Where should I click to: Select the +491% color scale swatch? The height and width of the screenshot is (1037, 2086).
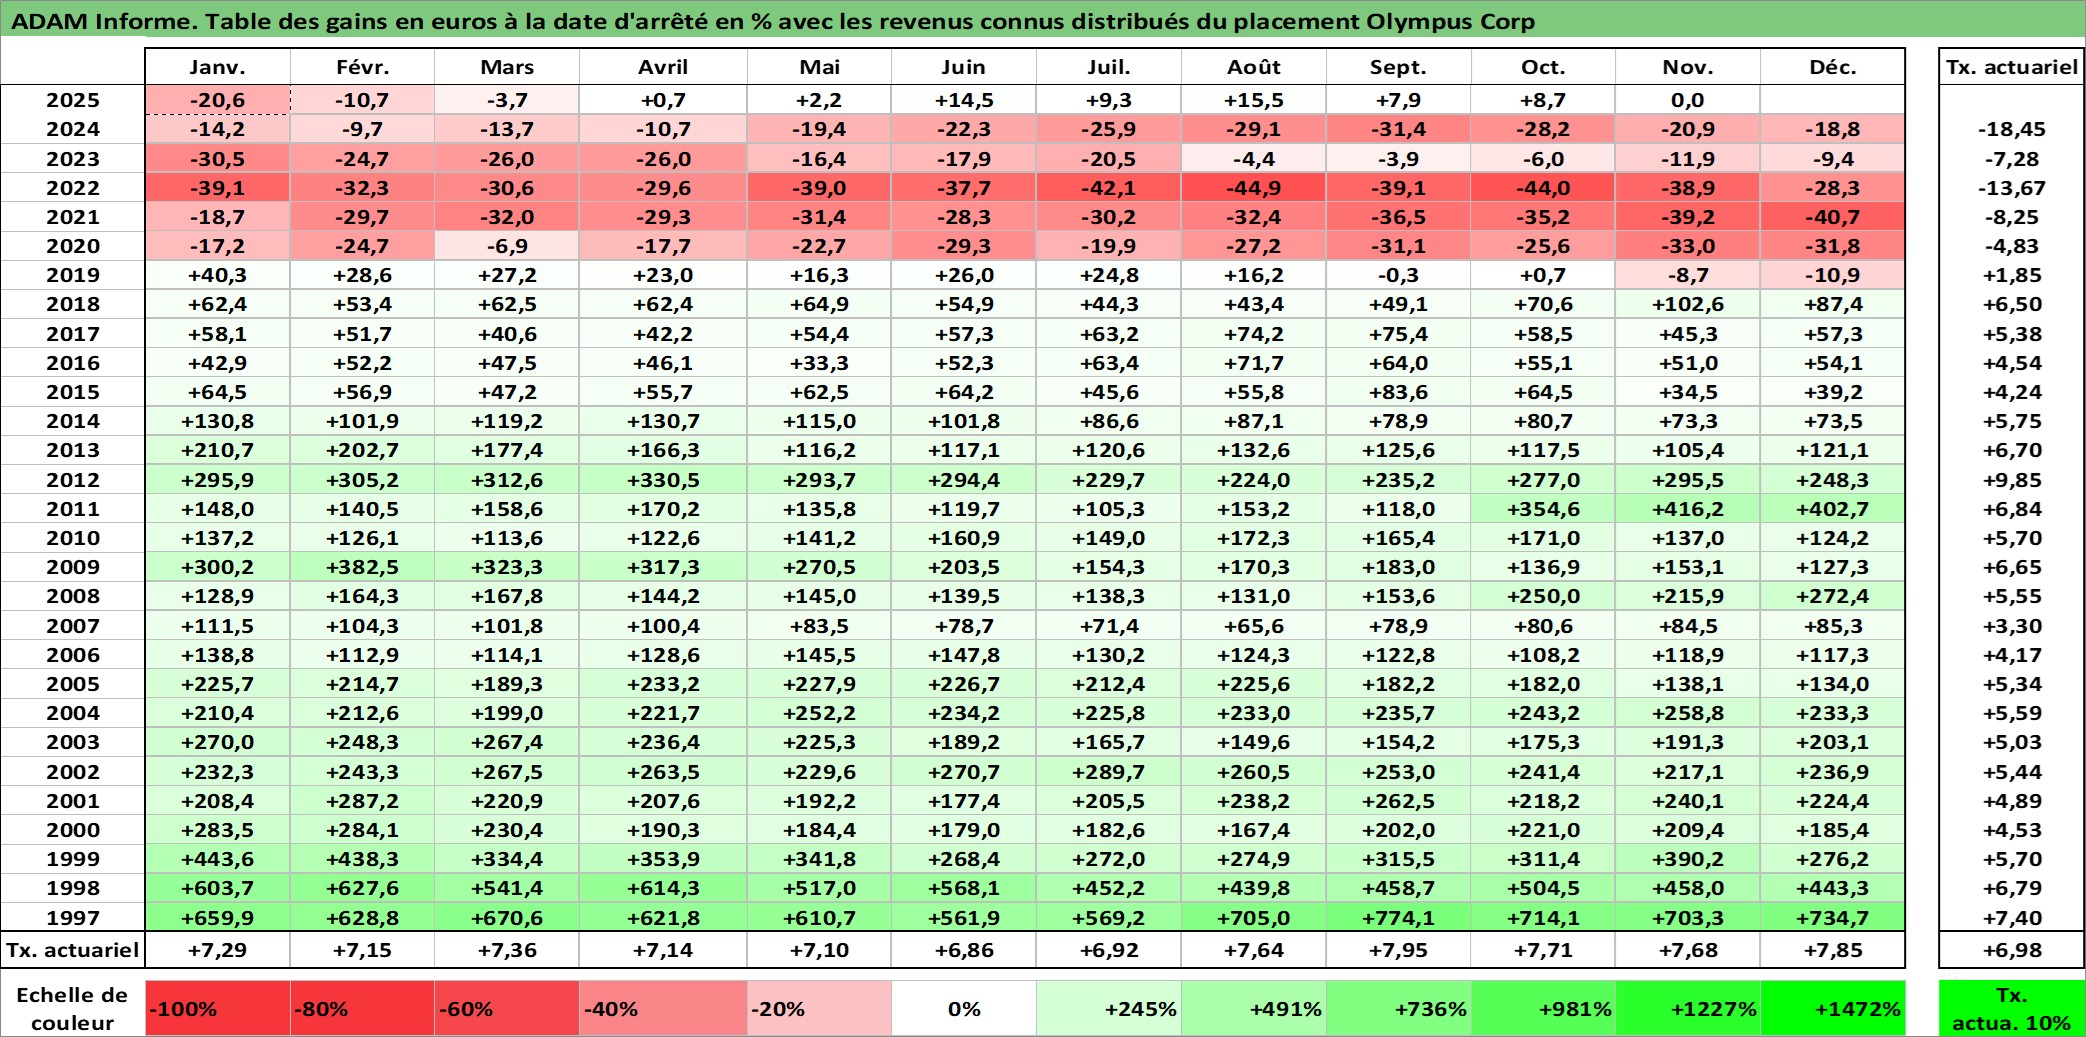pyautogui.click(x=1254, y=1008)
